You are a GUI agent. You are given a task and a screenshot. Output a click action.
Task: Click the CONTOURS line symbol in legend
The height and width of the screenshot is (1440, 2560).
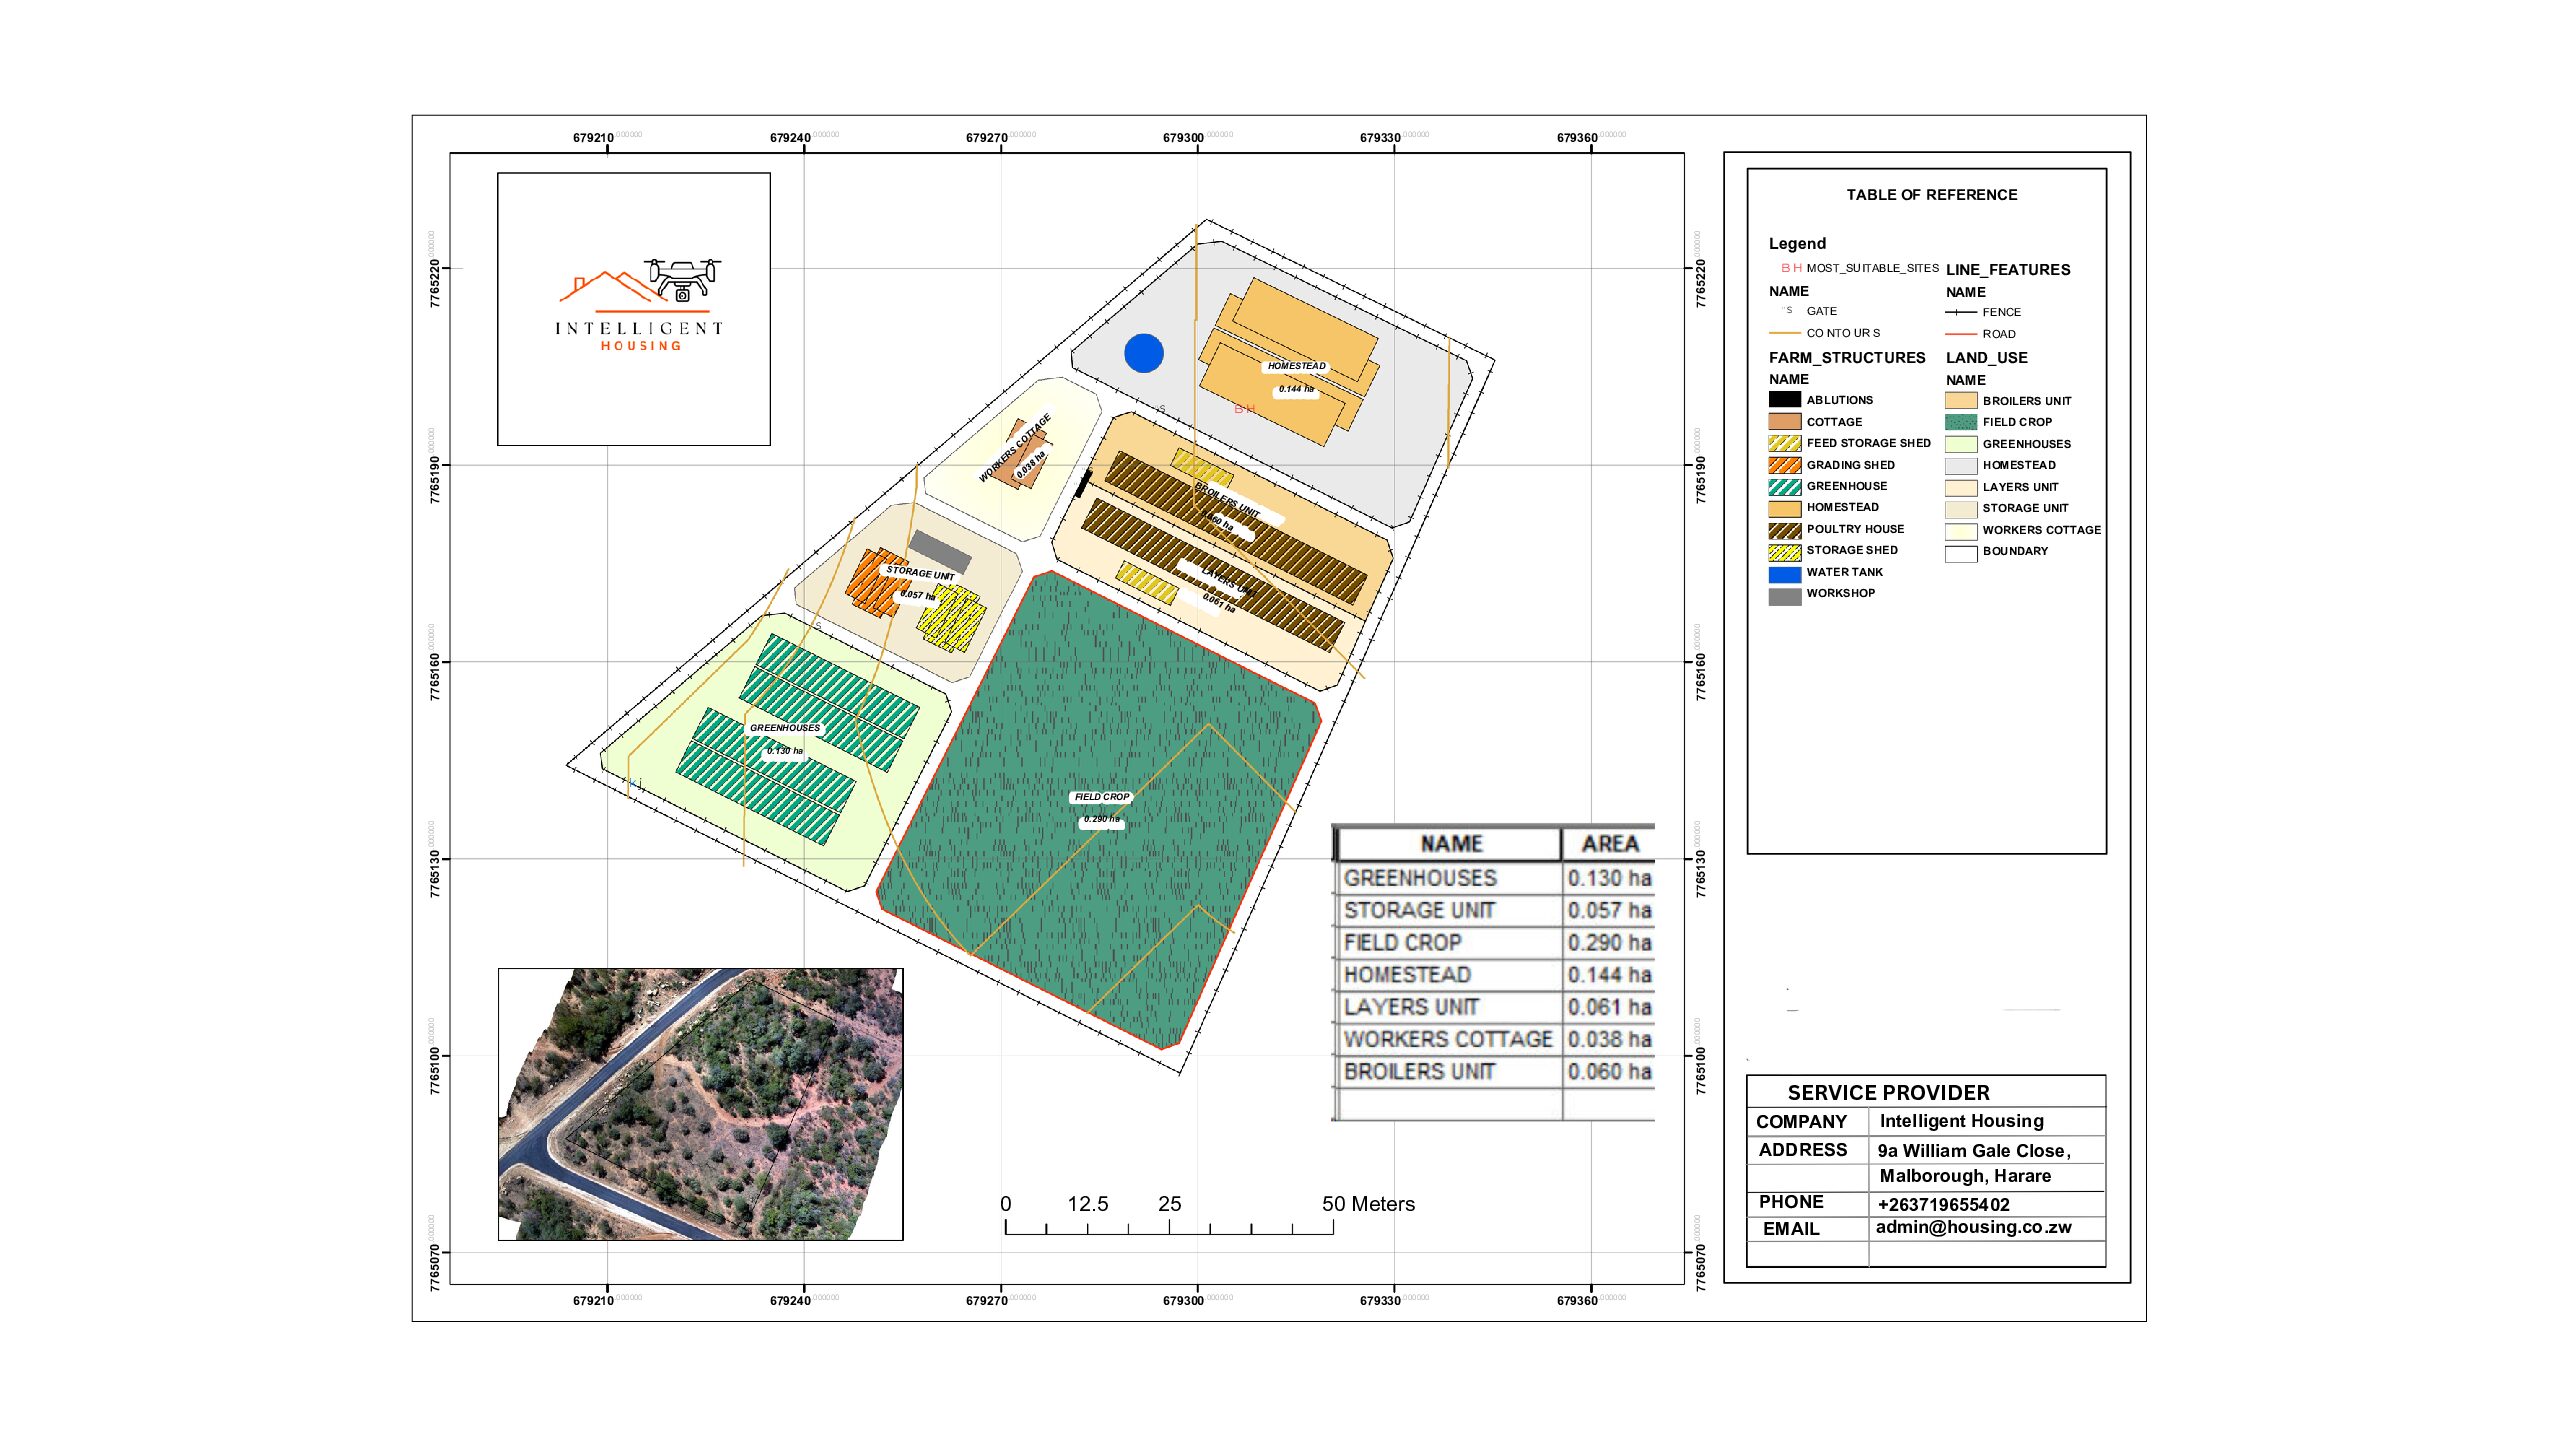tap(1784, 333)
